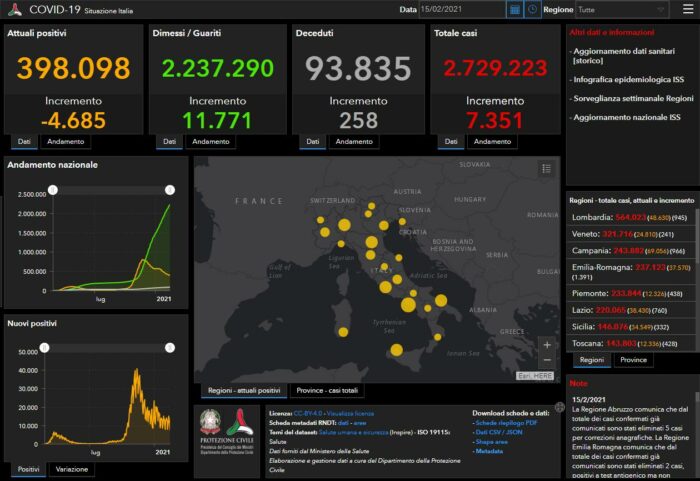Select Sicilia row in regions list
The width and height of the screenshot is (700, 481).
[x=631, y=327]
